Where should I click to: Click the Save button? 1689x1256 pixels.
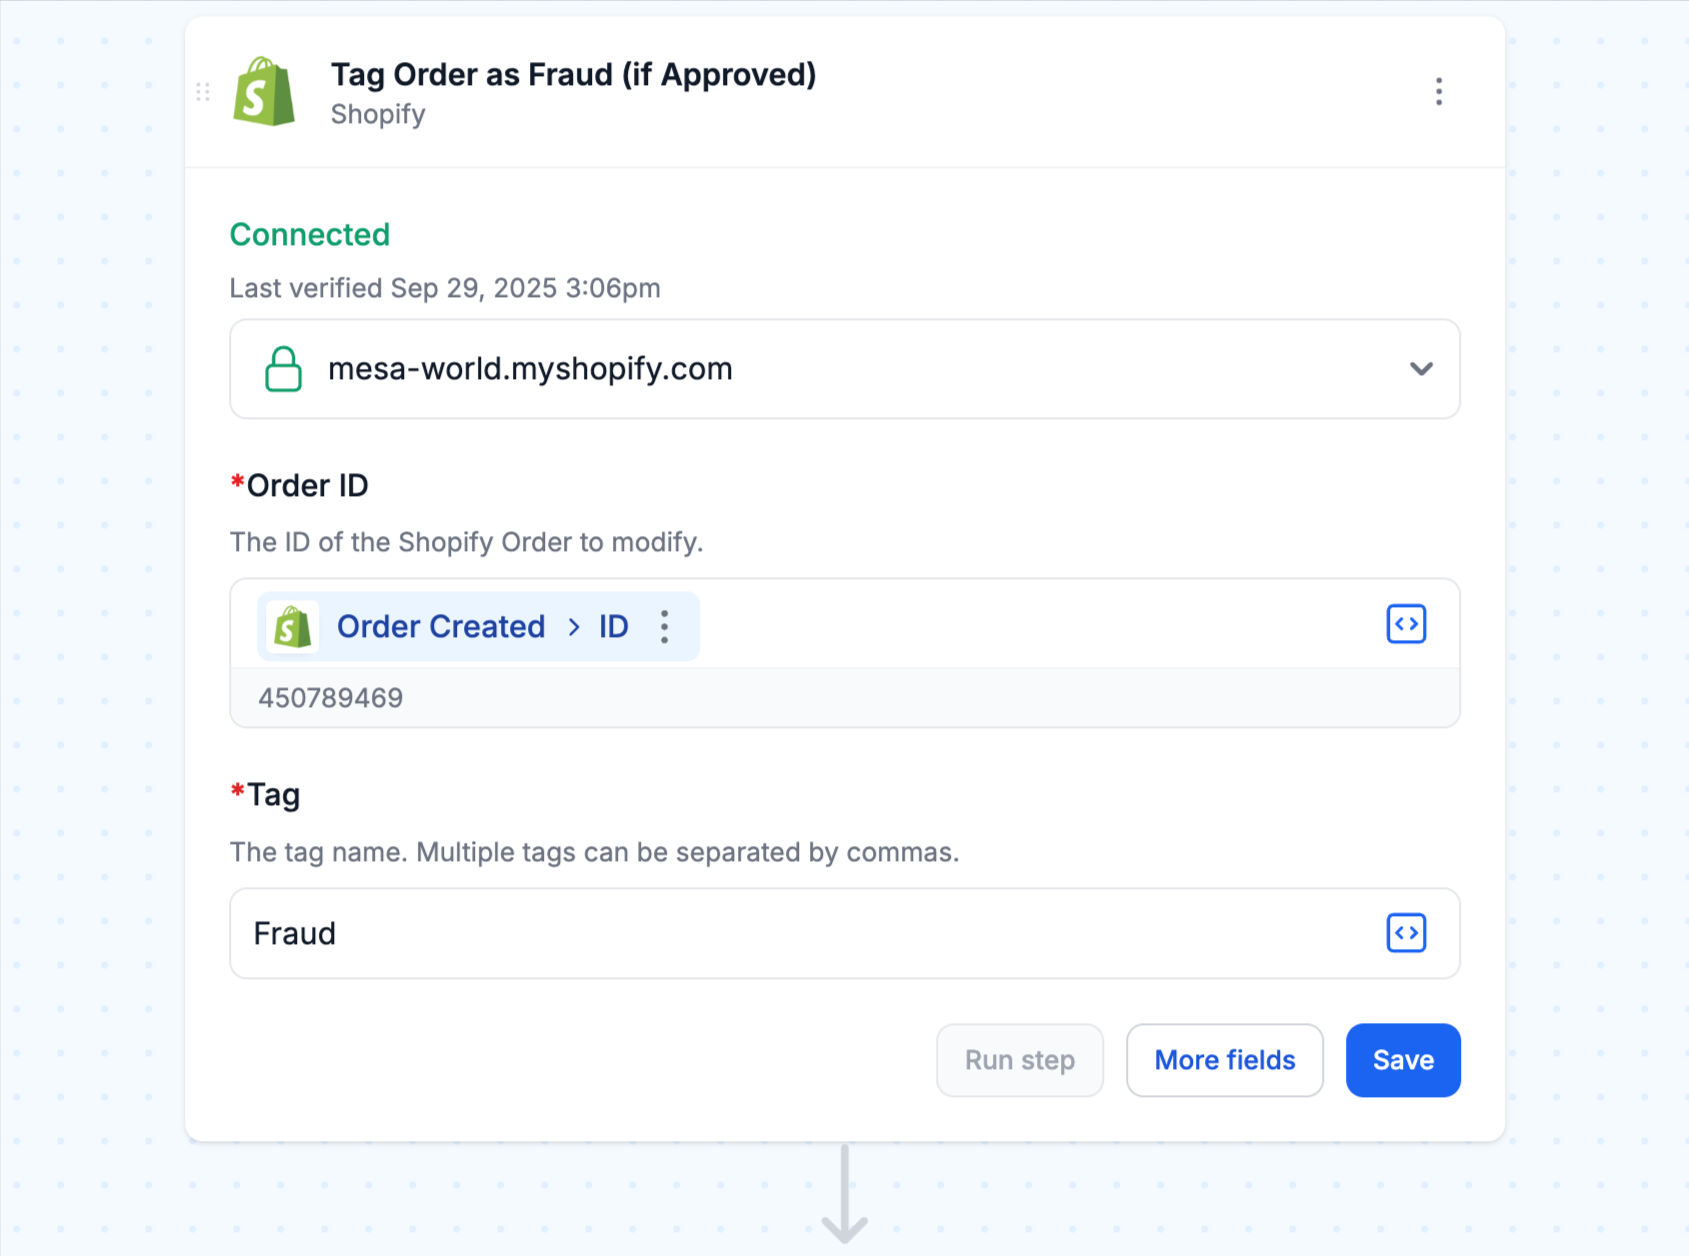pos(1403,1060)
